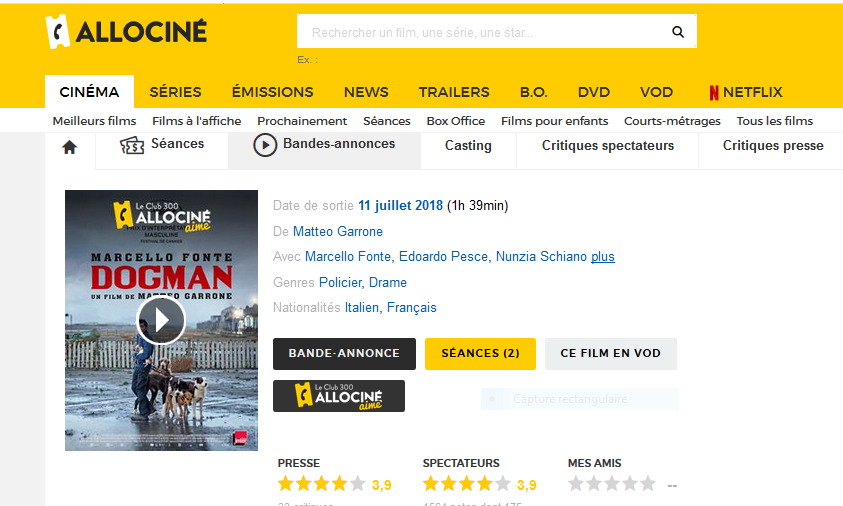Open the SÉRIES menu

point(175,92)
